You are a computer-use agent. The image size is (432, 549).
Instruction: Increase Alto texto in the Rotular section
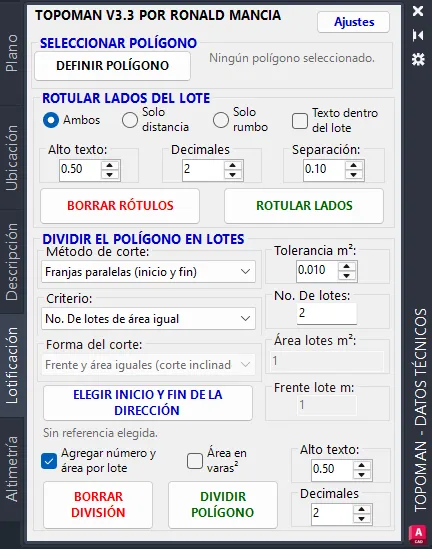(x=110, y=165)
